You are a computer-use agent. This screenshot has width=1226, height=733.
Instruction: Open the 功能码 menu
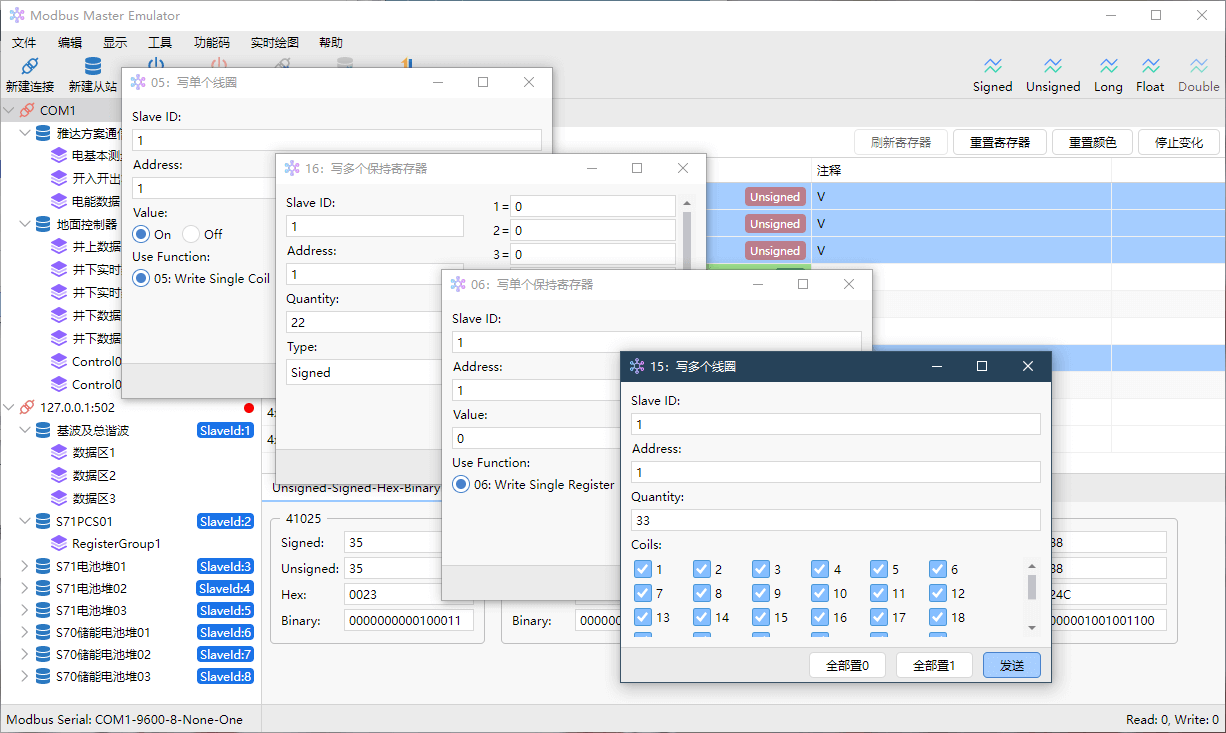(x=211, y=43)
